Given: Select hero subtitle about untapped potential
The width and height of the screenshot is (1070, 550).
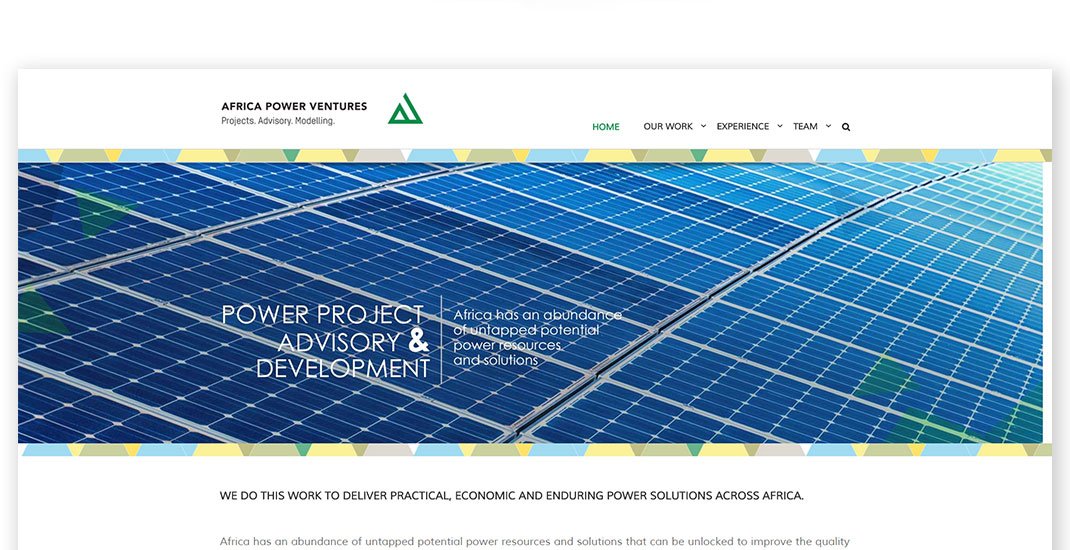Looking at the screenshot, I should coord(537,337).
